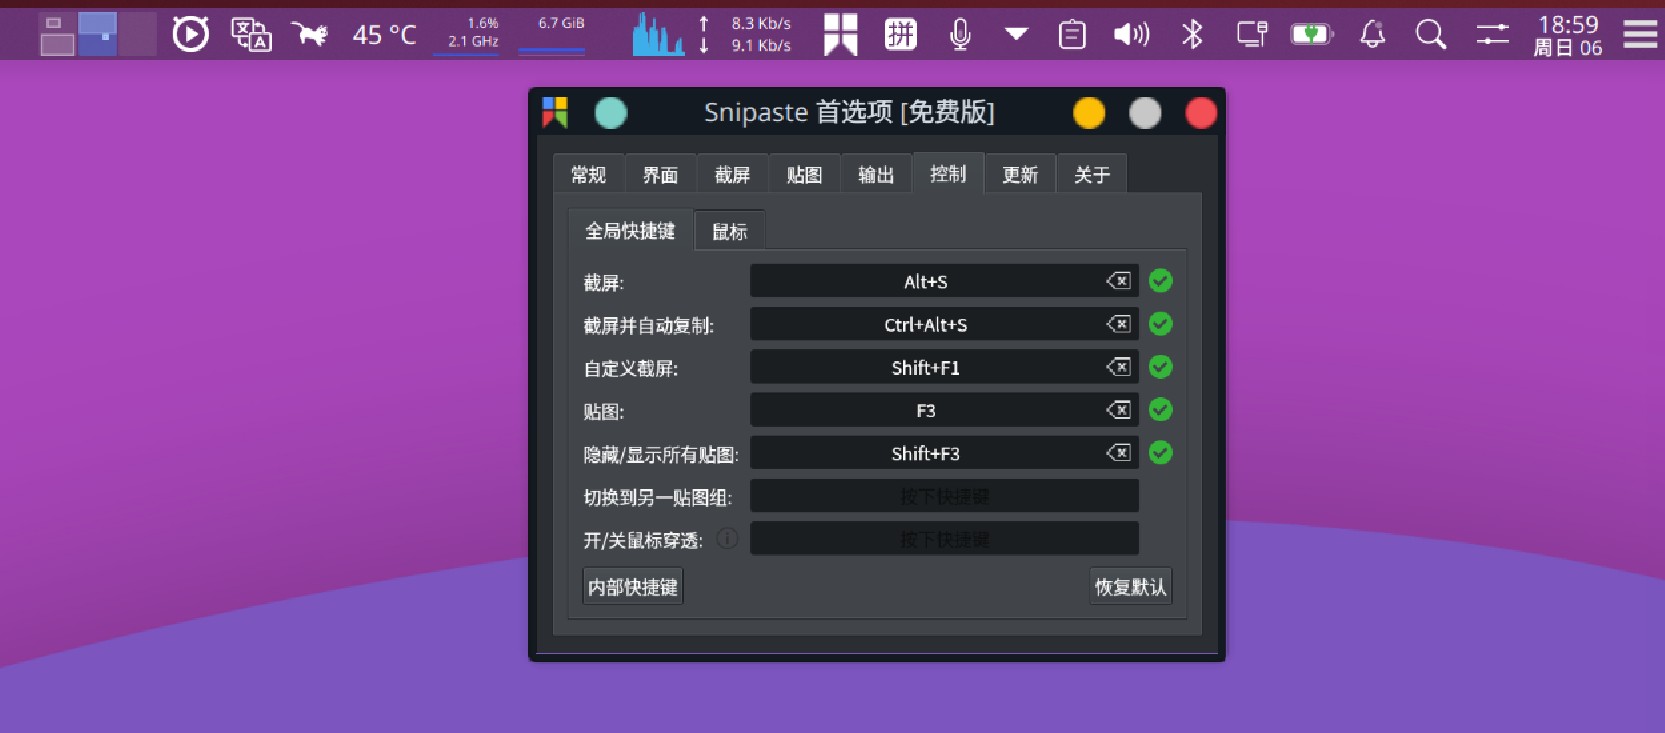Click the cat icon in panel
1665x733 pixels.
[x=310, y=35]
